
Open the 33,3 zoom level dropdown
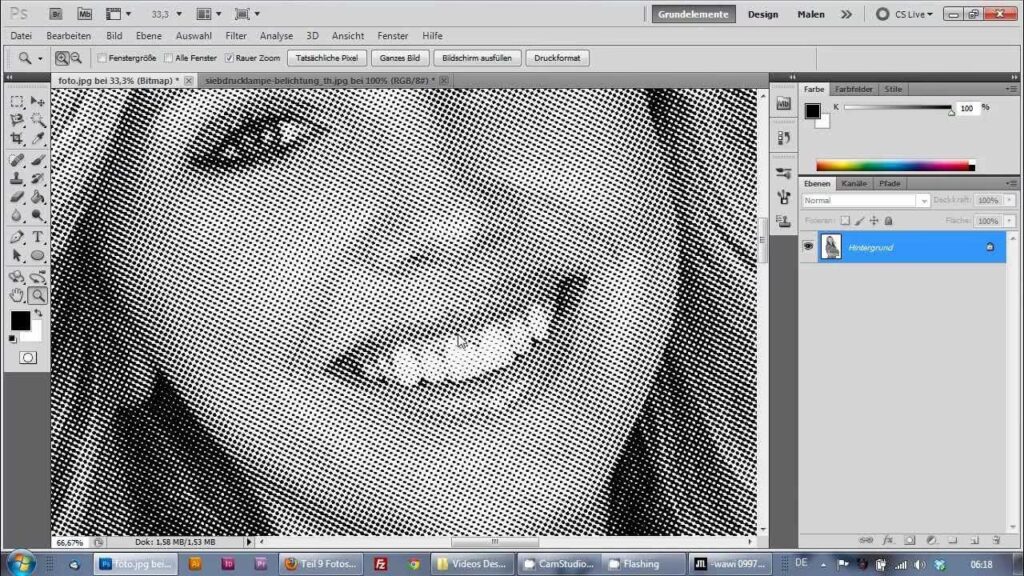click(x=166, y=15)
